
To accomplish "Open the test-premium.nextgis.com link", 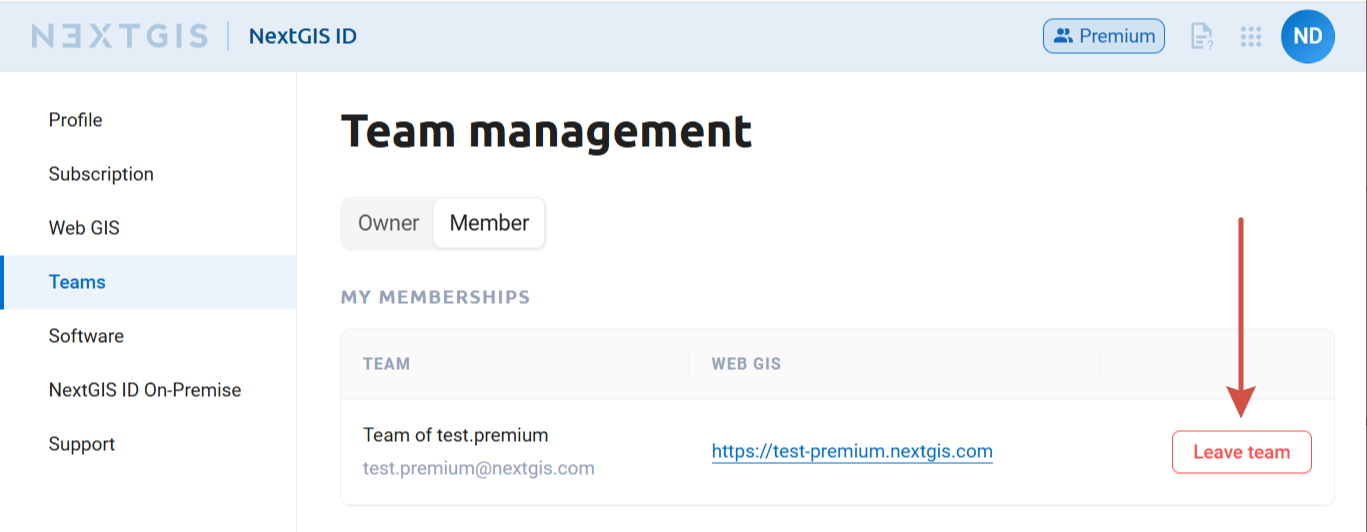I will click(x=852, y=451).
